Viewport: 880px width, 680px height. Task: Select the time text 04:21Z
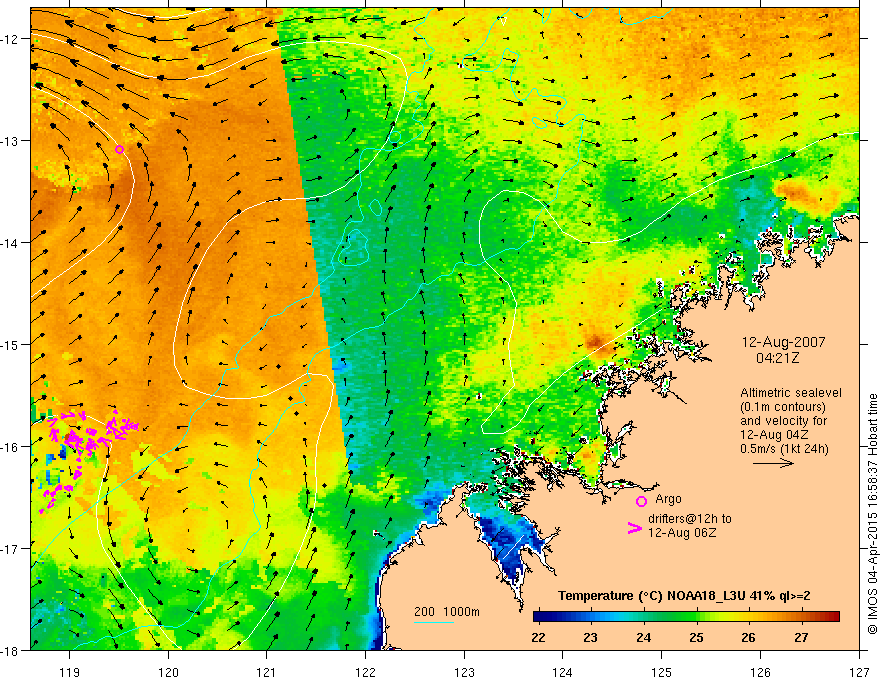(778, 357)
